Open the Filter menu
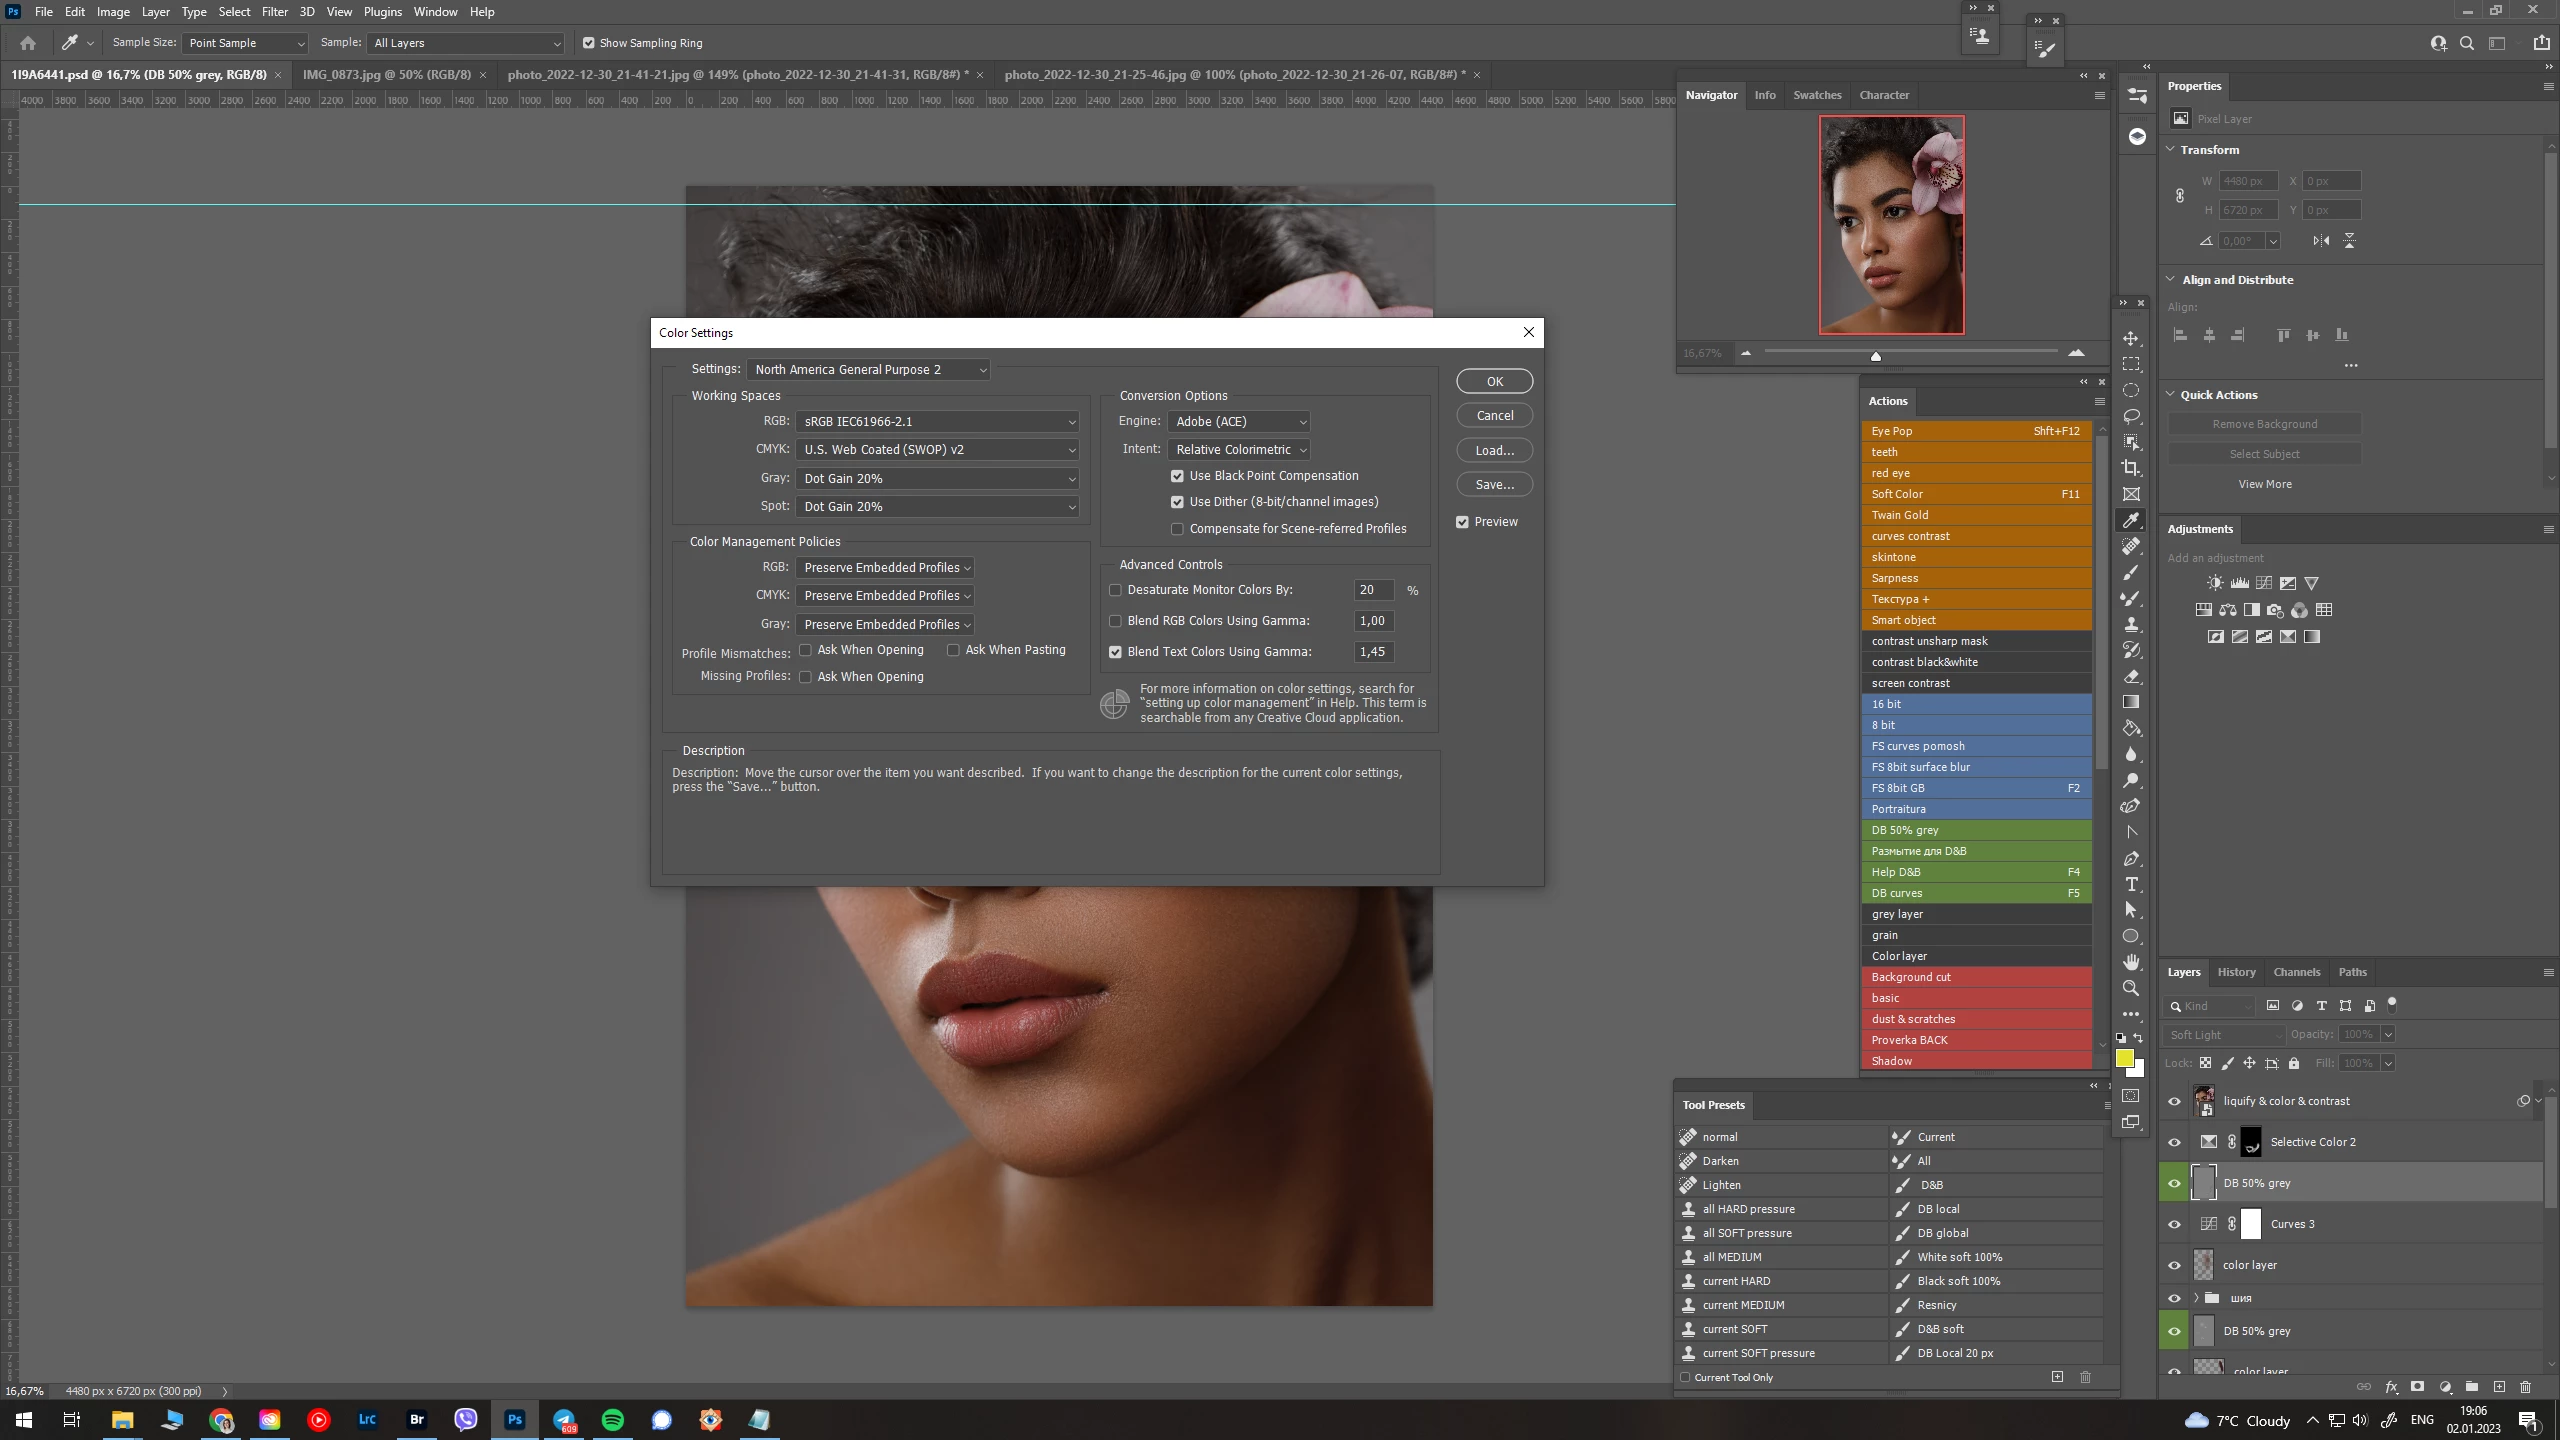The height and width of the screenshot is (1440, 2560). [x=274, y=12]
